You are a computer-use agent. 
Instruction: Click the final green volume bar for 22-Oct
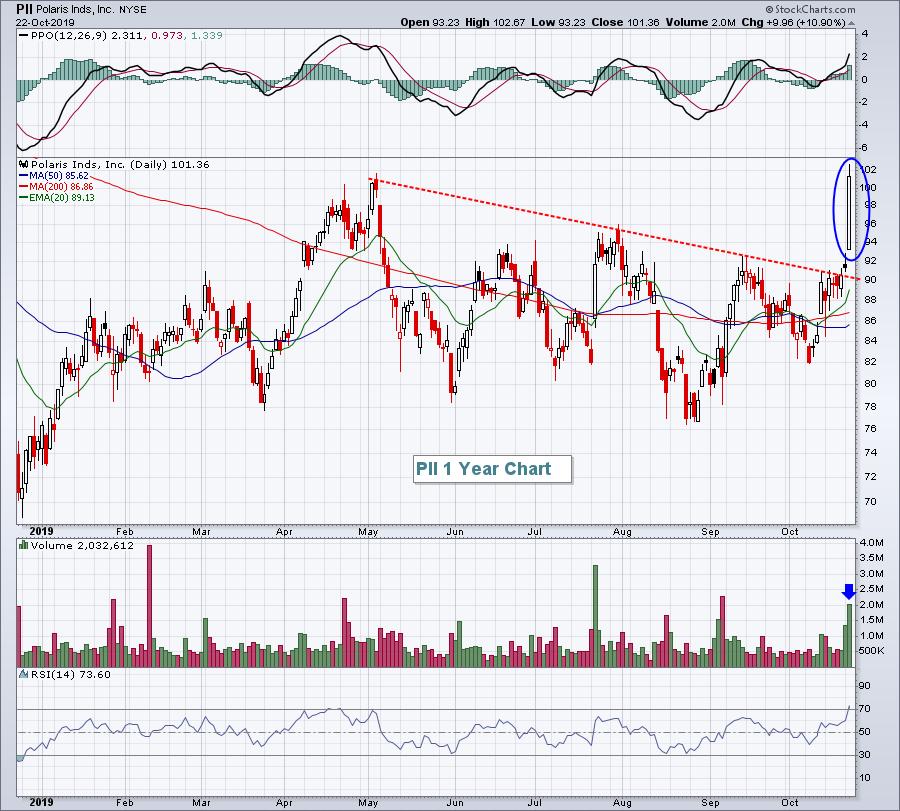coord(849,635)
